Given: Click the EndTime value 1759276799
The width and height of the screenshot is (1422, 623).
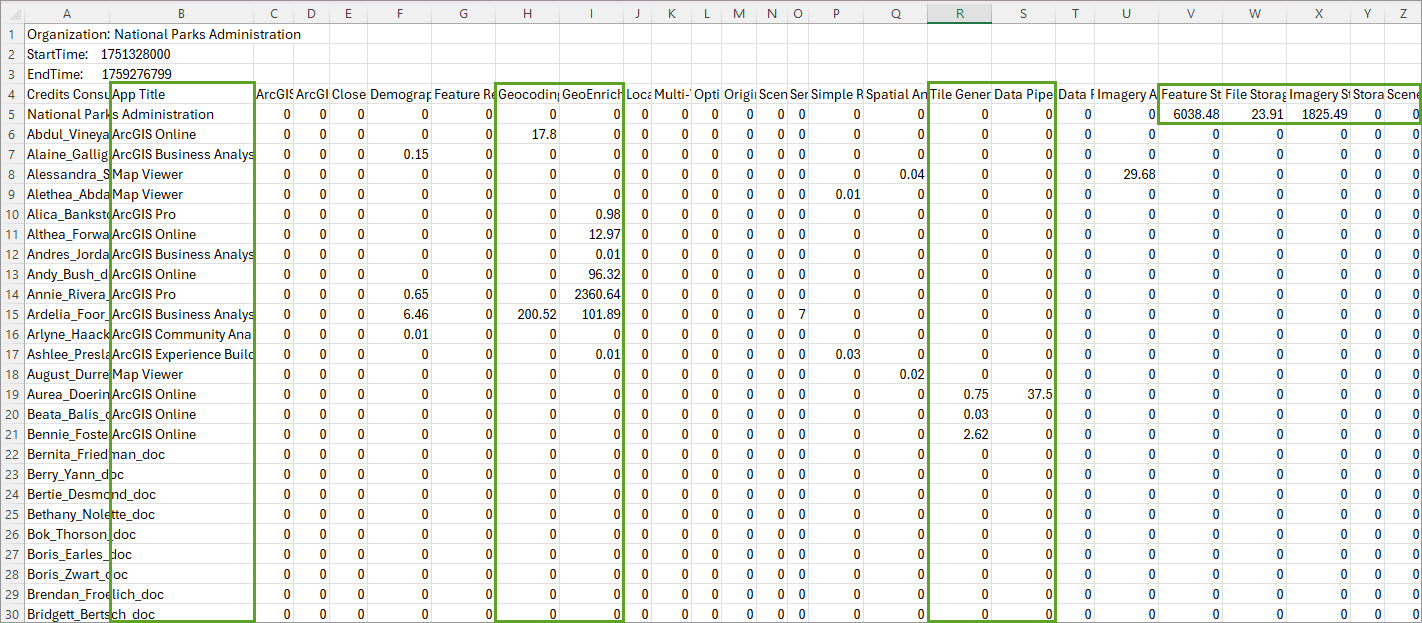Looking at the screenshot, I should click(x=136, y=74).
